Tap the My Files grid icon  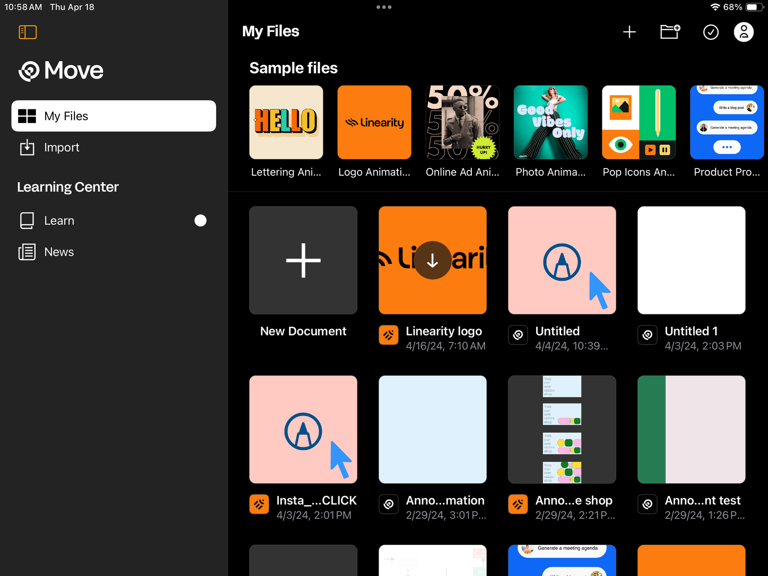pyautogui.click(x=27, y=116)
